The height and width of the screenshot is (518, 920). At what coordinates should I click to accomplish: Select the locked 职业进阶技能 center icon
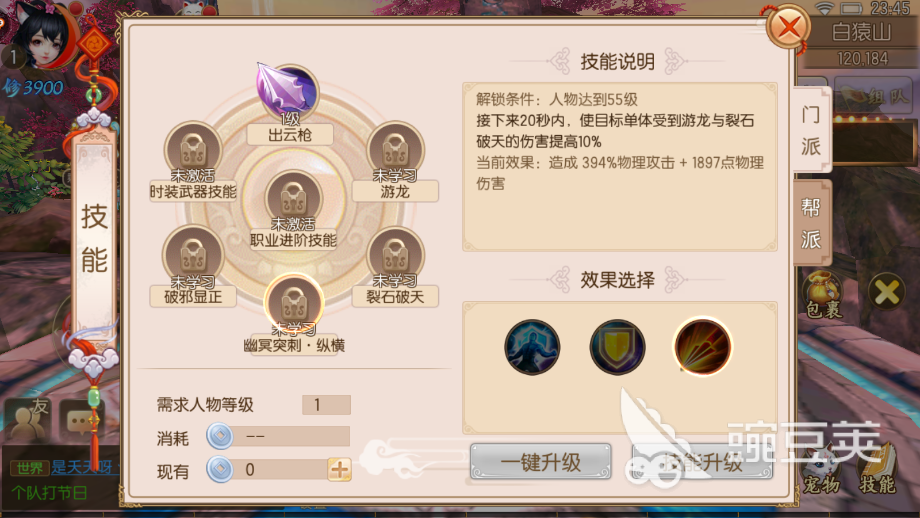click(x=294, y=198)
